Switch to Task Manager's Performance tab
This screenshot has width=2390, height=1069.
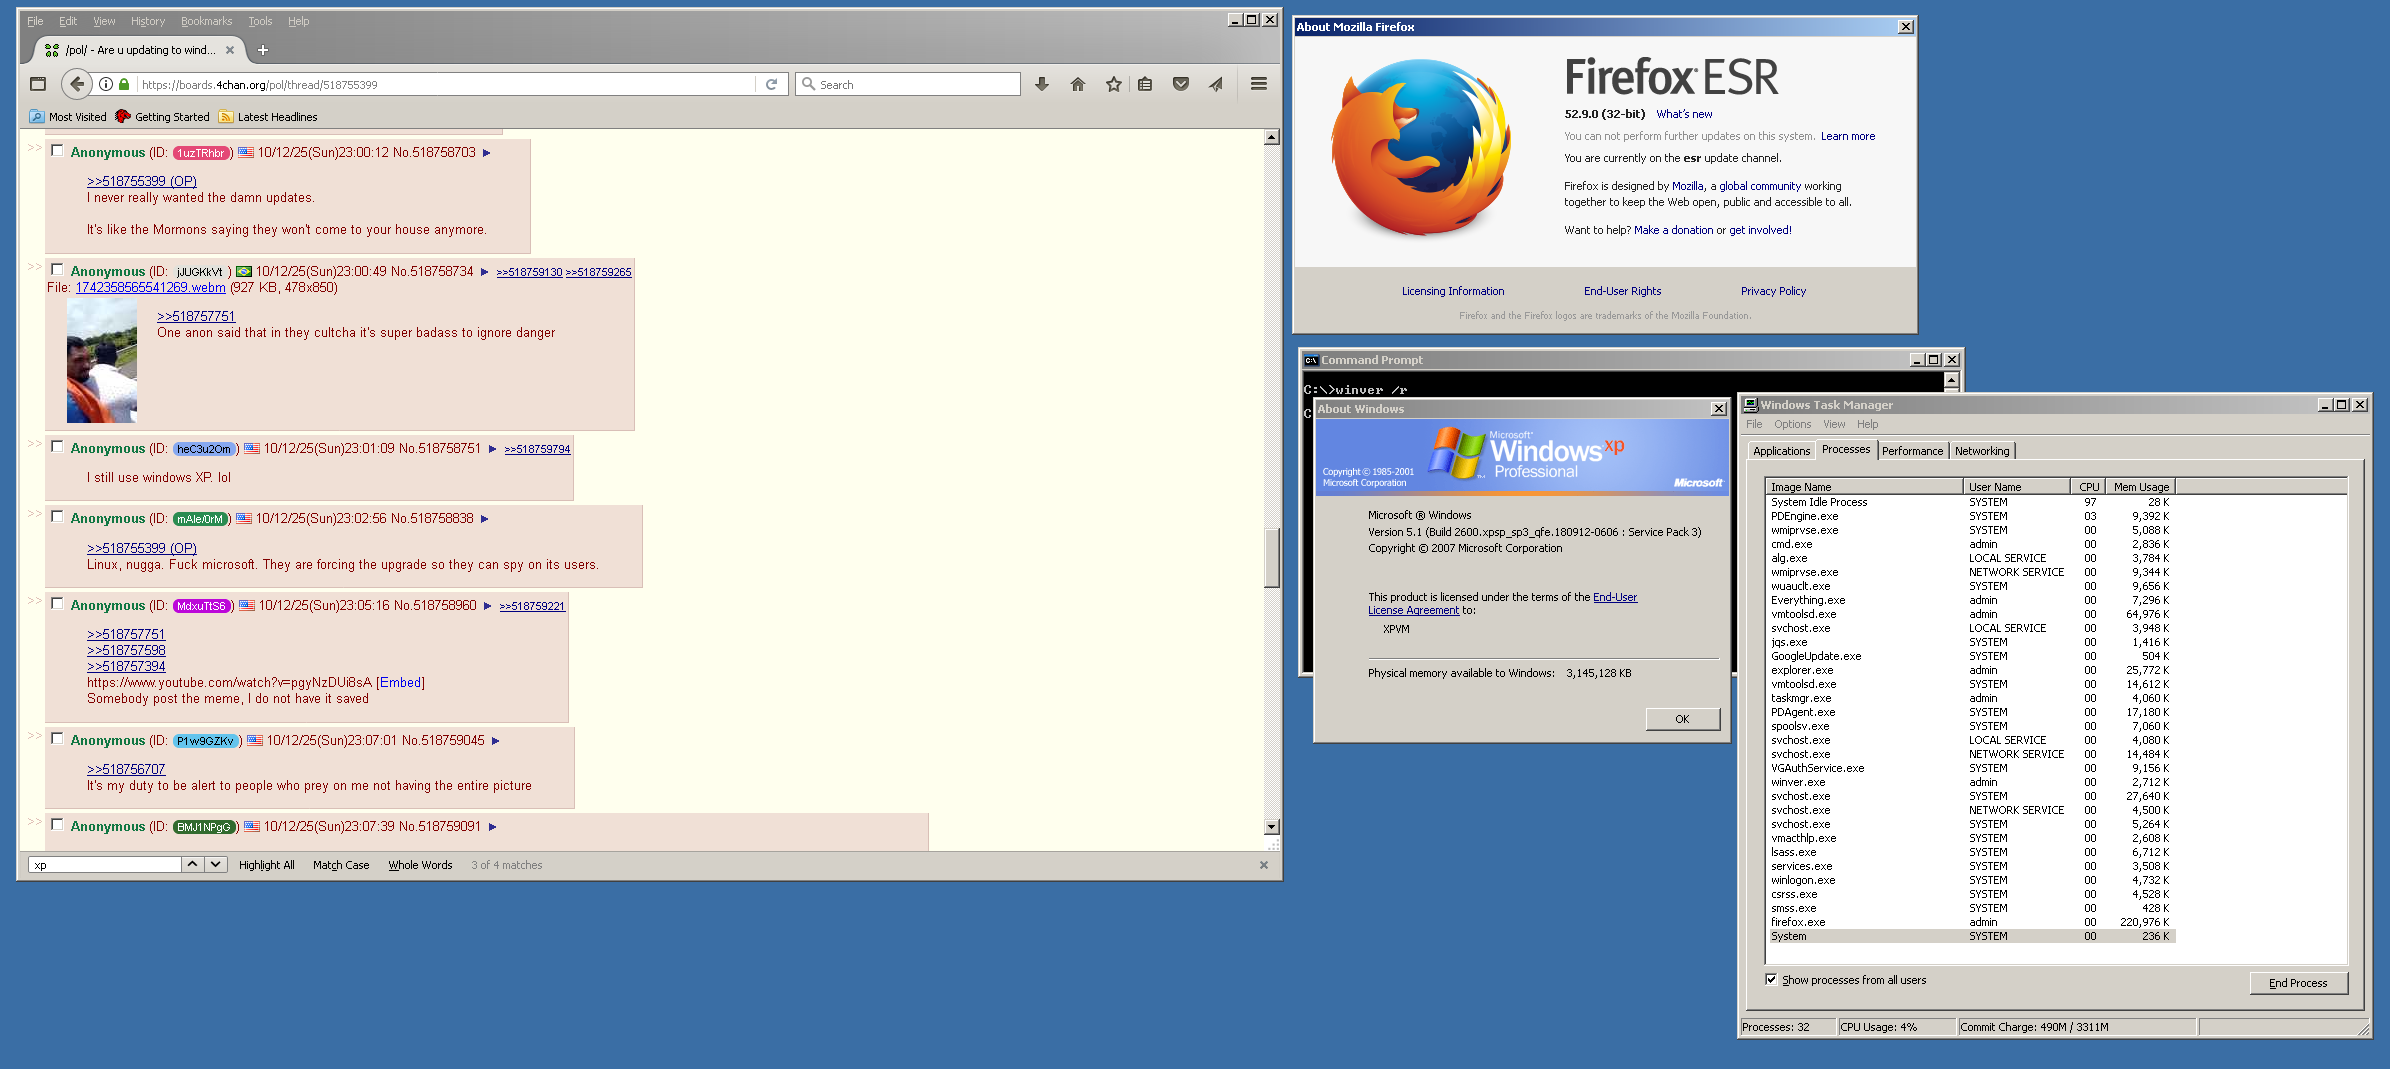pos(1912,451)
